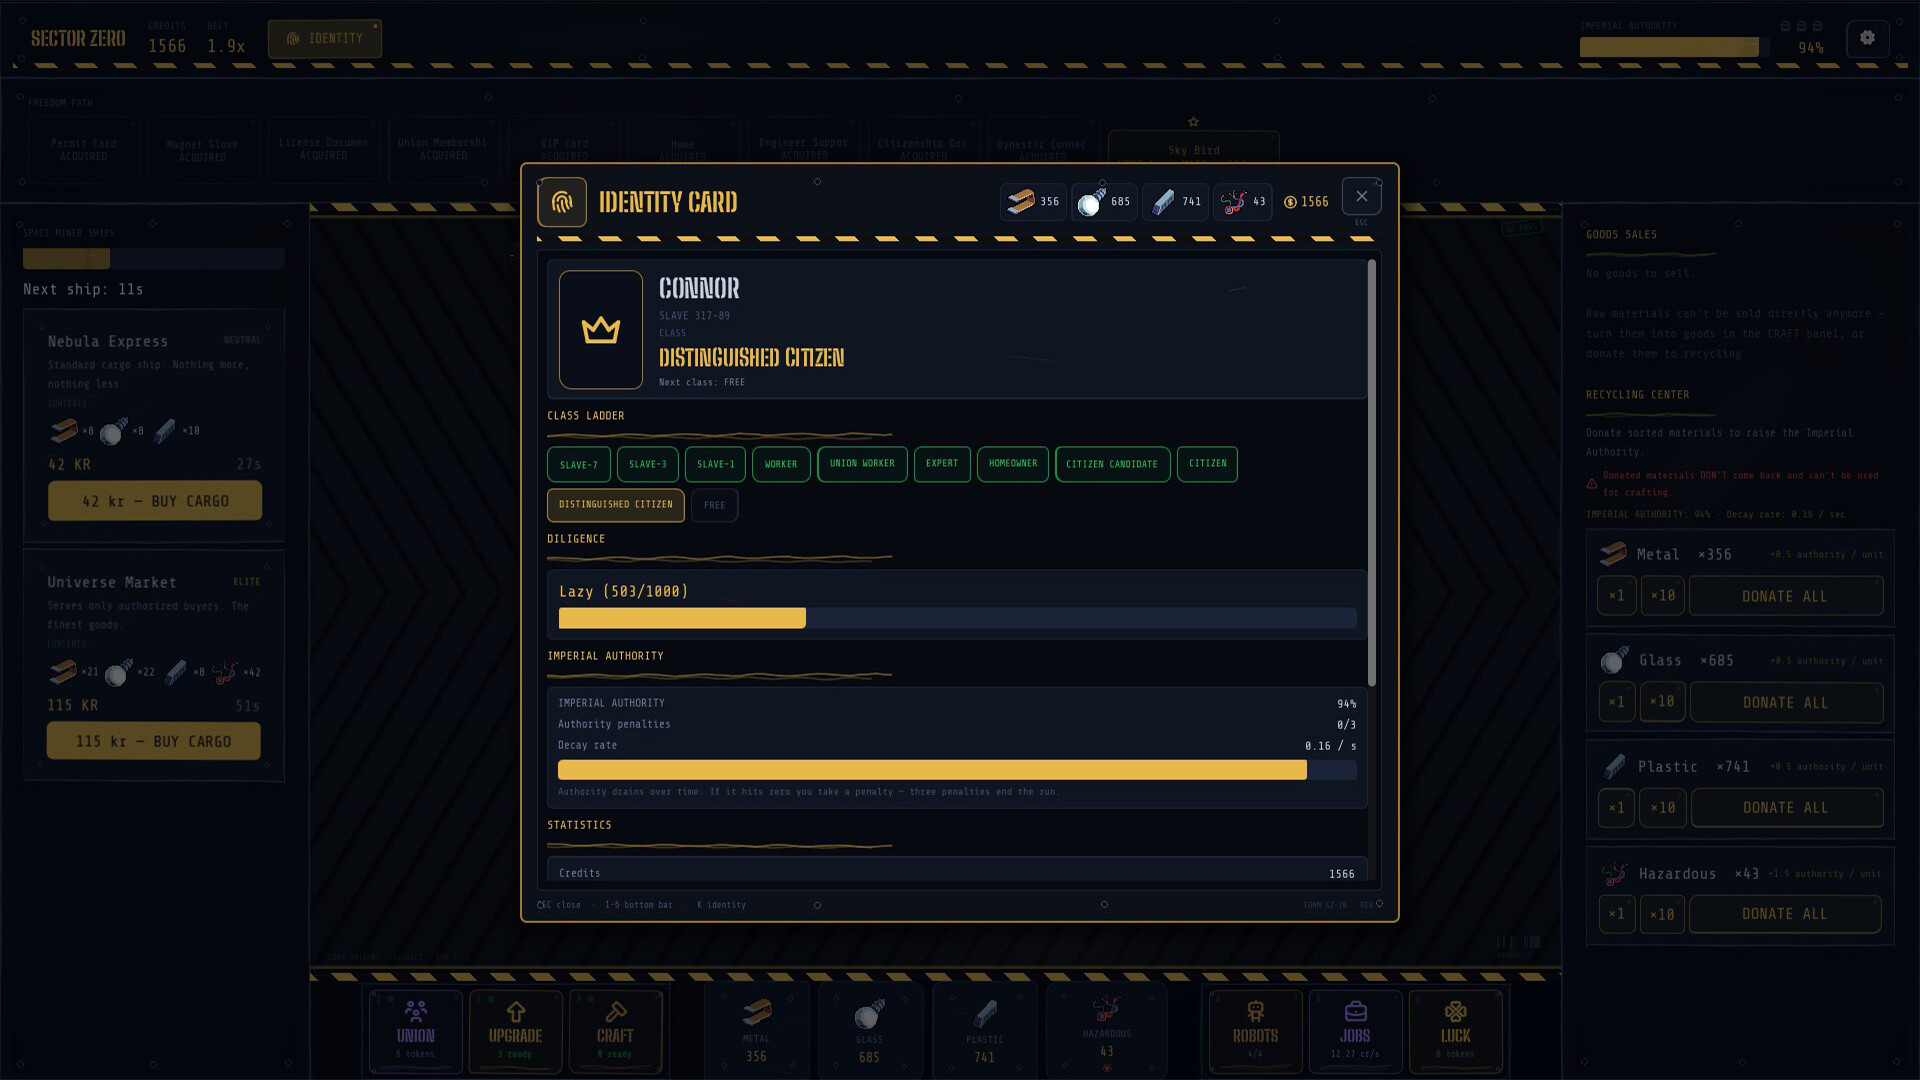Donate all Glass to recycling

click(1786, 702)
